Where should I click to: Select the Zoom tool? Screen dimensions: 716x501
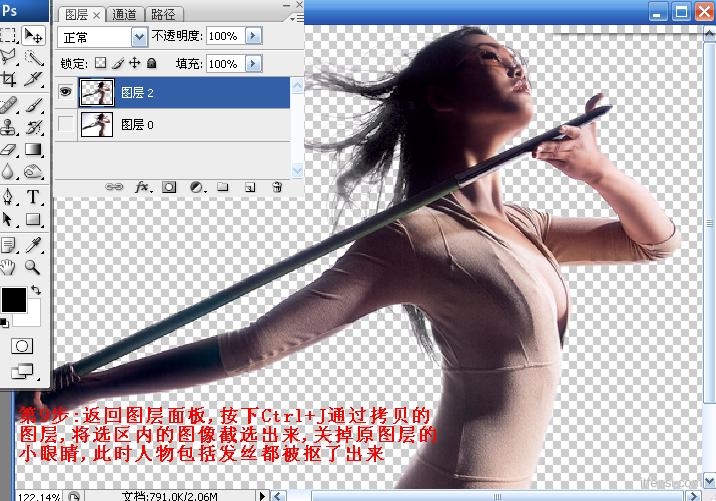coord(33,267)
